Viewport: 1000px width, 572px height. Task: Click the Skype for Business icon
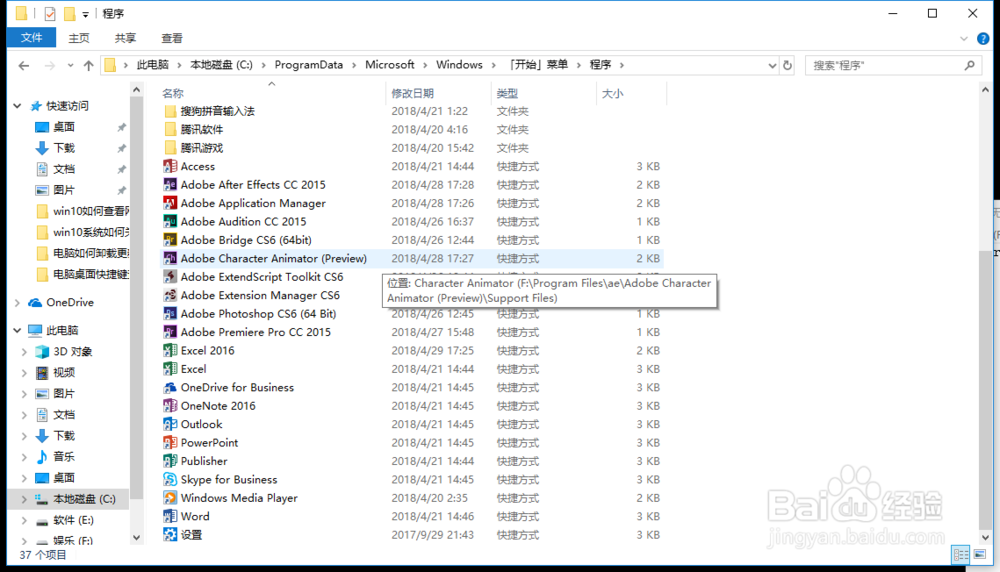pyautogui.click(x=170, y=480)
